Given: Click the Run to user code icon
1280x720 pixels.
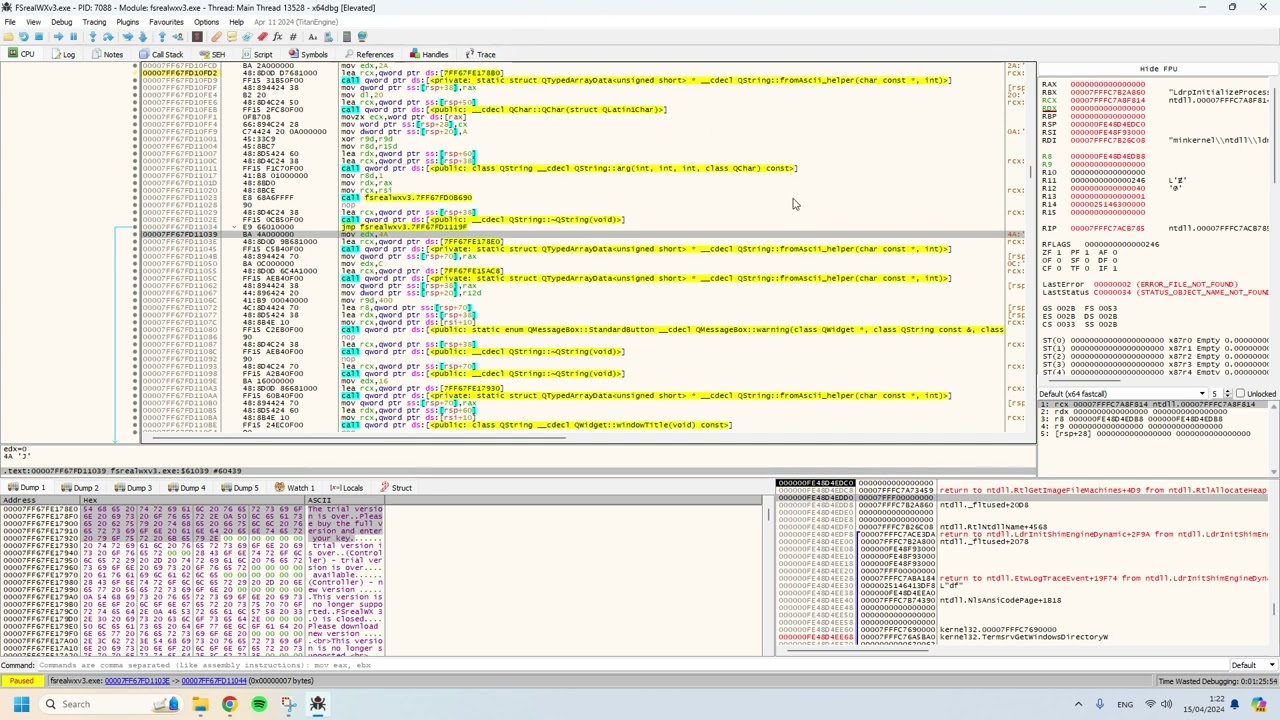Looking at the screenshot, I should [x=178, y=37].
